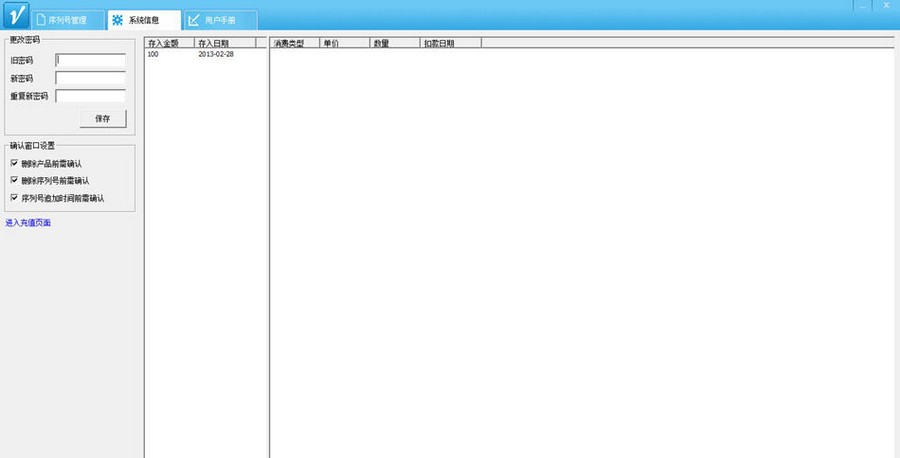900x458 pixels.
Task: Open the 序列号管理 tab
Action: click(x=68, y=20)
